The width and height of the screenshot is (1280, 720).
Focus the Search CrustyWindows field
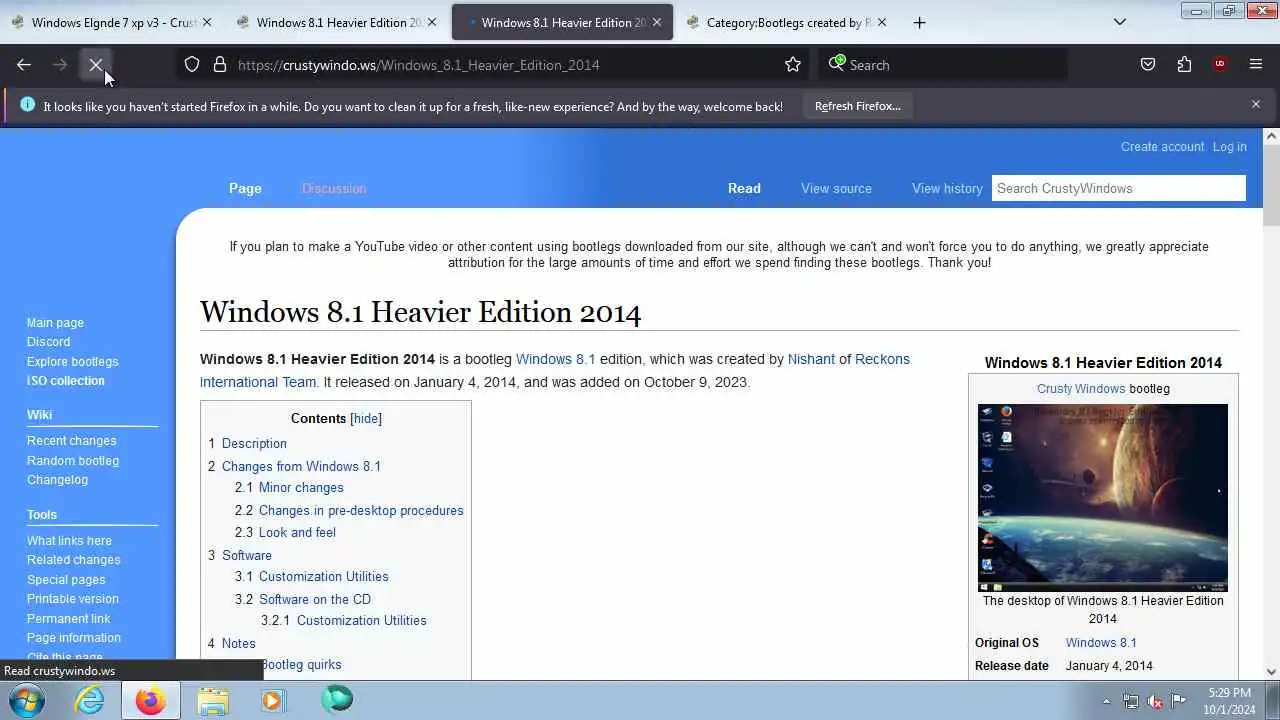point(1118,188)
